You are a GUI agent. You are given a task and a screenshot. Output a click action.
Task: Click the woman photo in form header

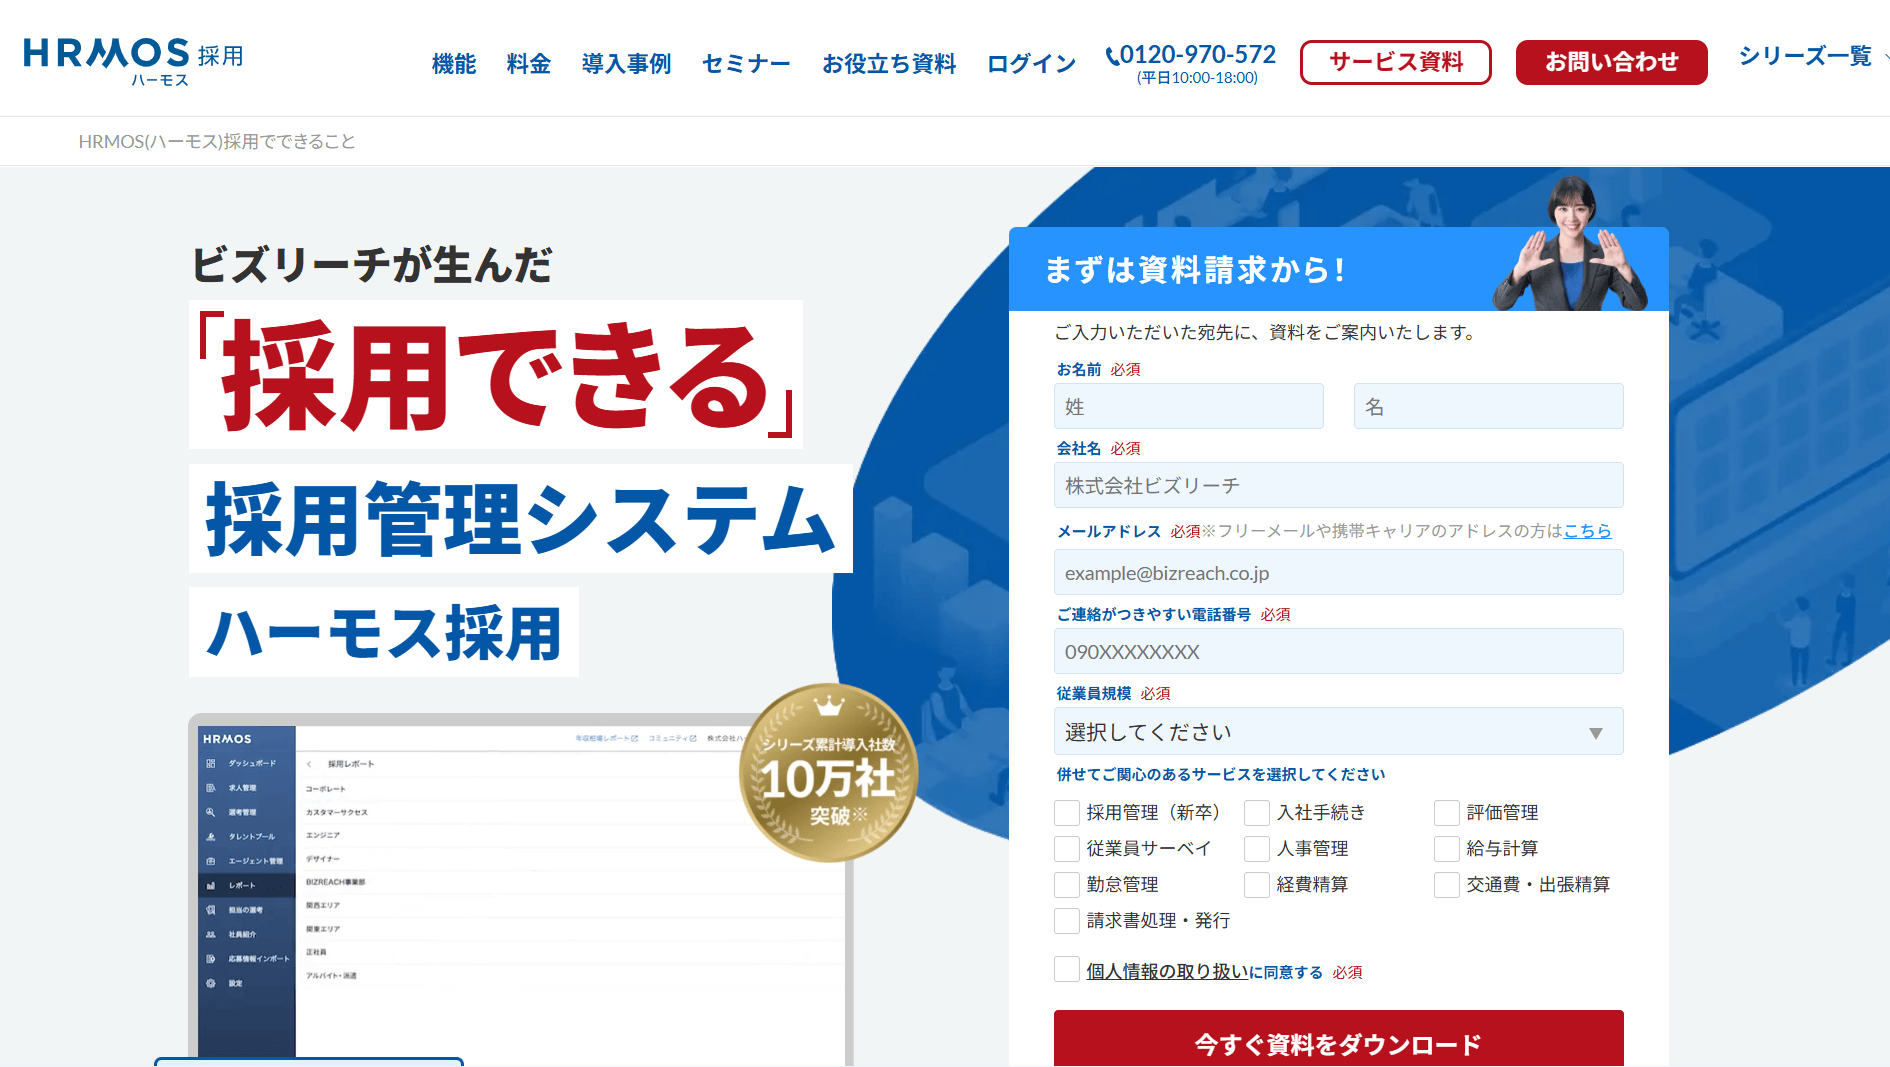coord(1570,243)
